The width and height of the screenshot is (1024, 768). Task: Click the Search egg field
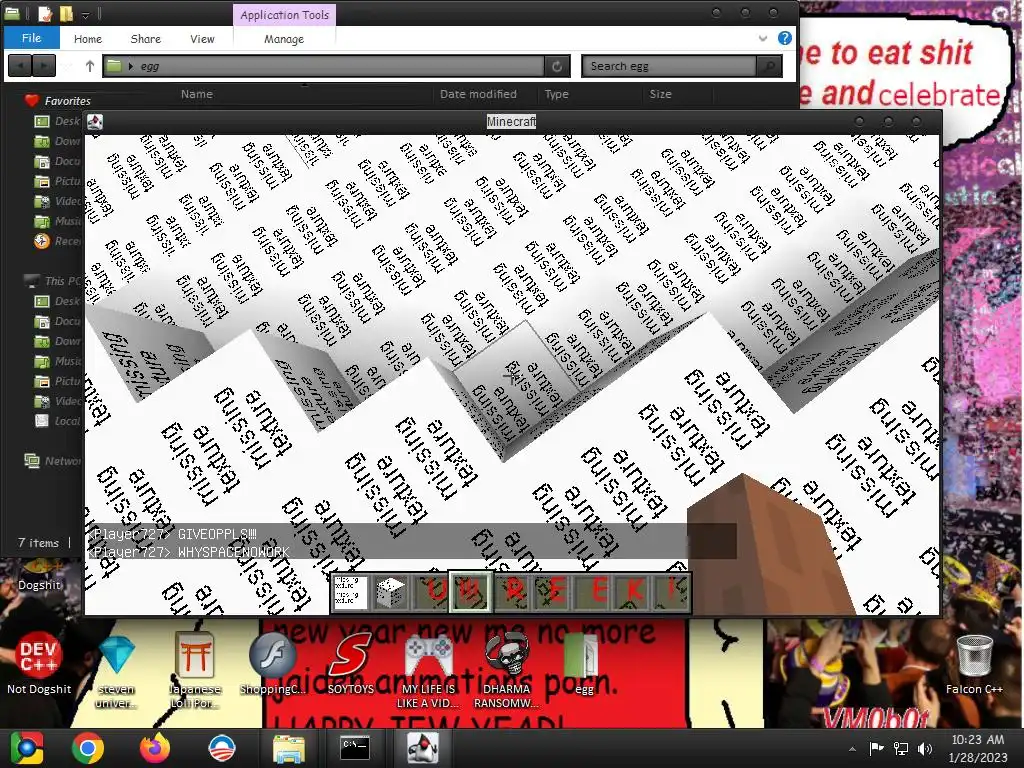pyautogui.click(x=669, y=66)
